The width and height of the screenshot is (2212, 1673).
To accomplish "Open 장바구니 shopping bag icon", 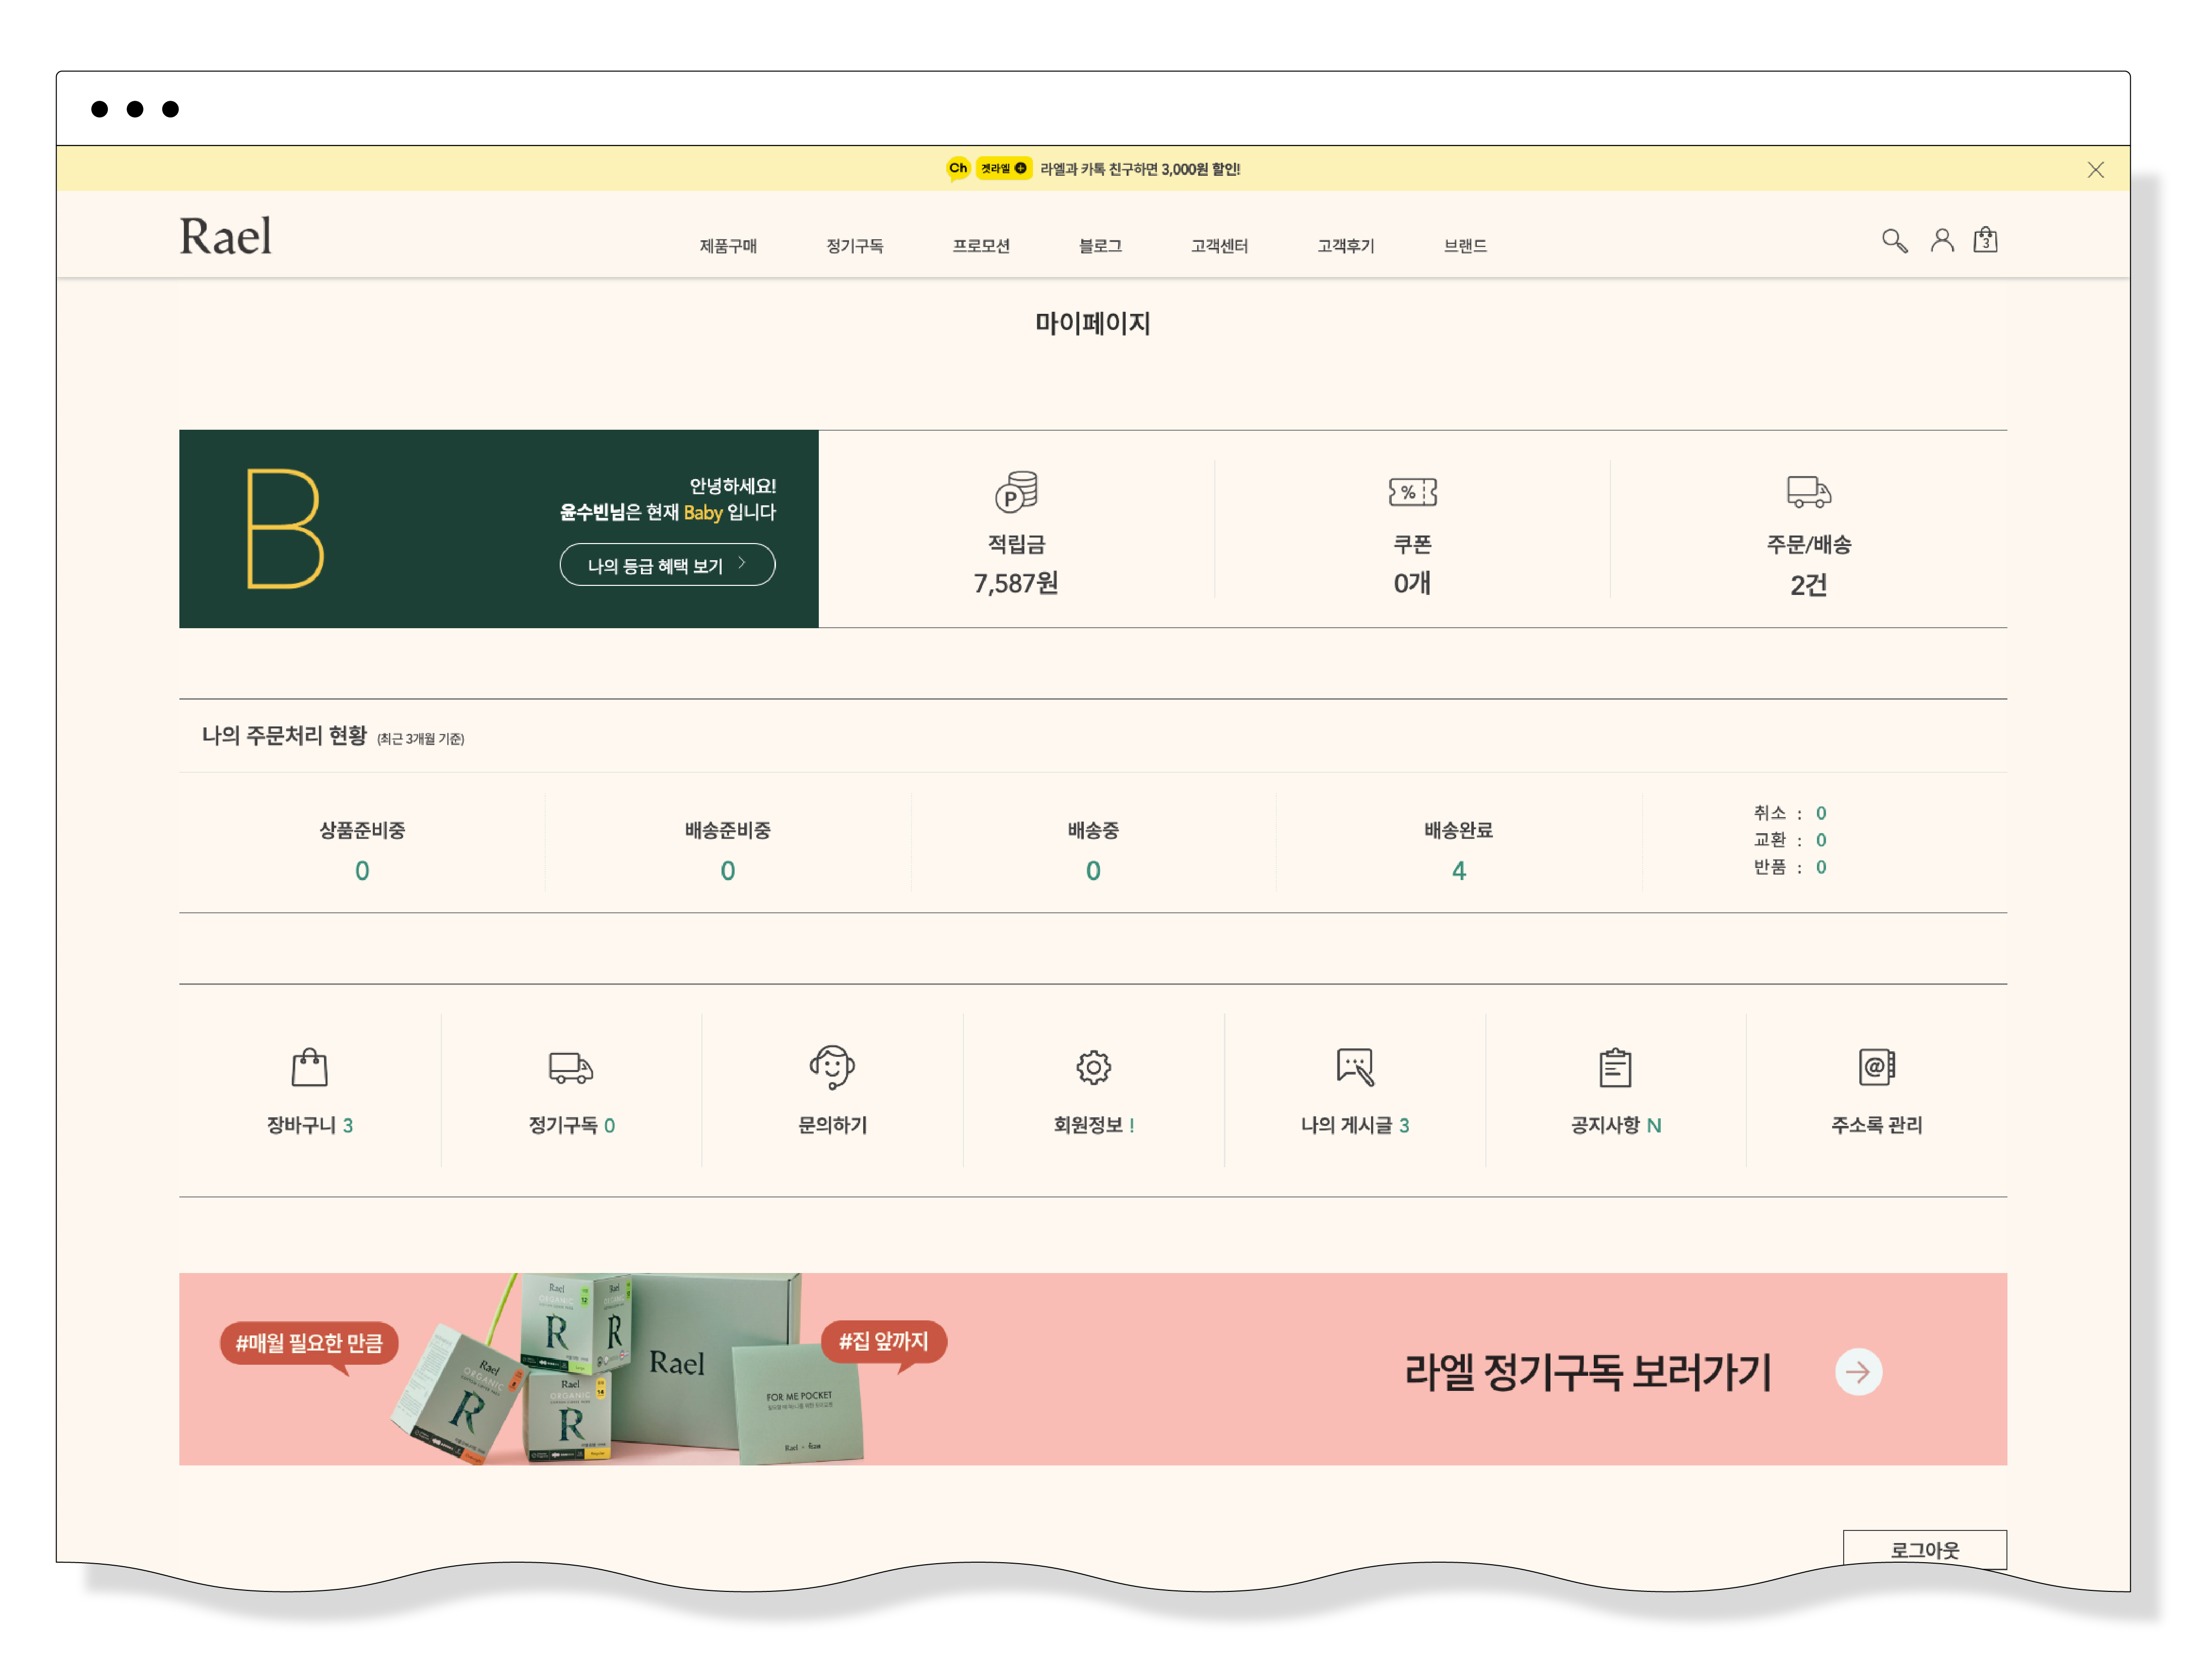I will pos(309,1068).
